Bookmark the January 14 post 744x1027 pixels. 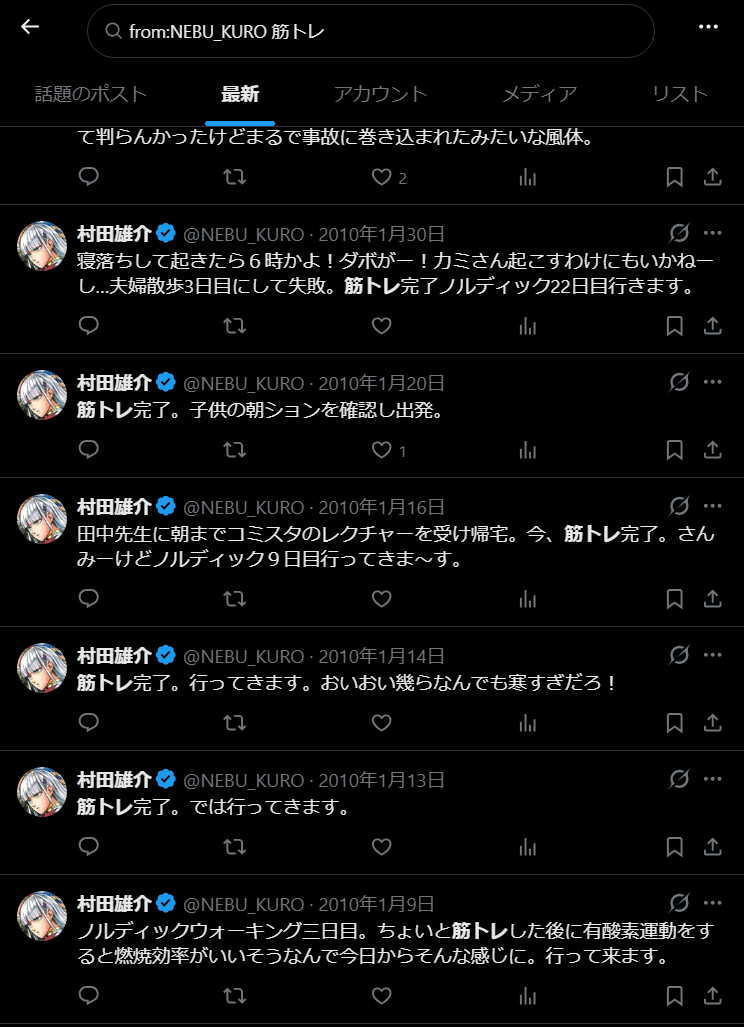(675, 722)
